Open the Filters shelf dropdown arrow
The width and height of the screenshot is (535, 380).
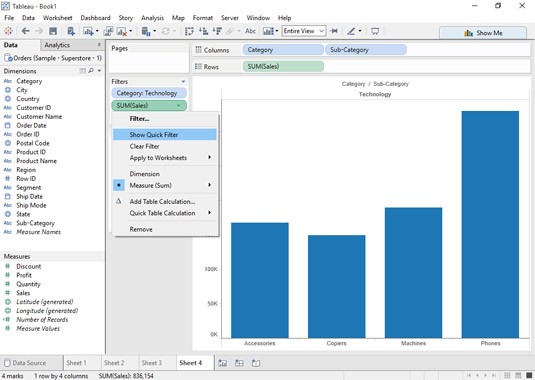point(183,82)
